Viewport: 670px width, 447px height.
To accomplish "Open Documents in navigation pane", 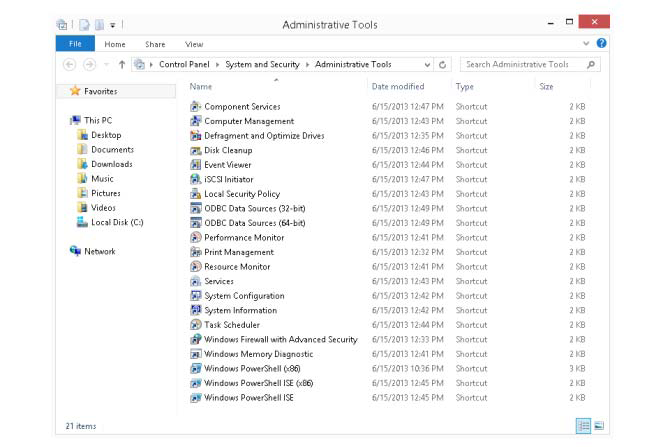I will (112, 150).
